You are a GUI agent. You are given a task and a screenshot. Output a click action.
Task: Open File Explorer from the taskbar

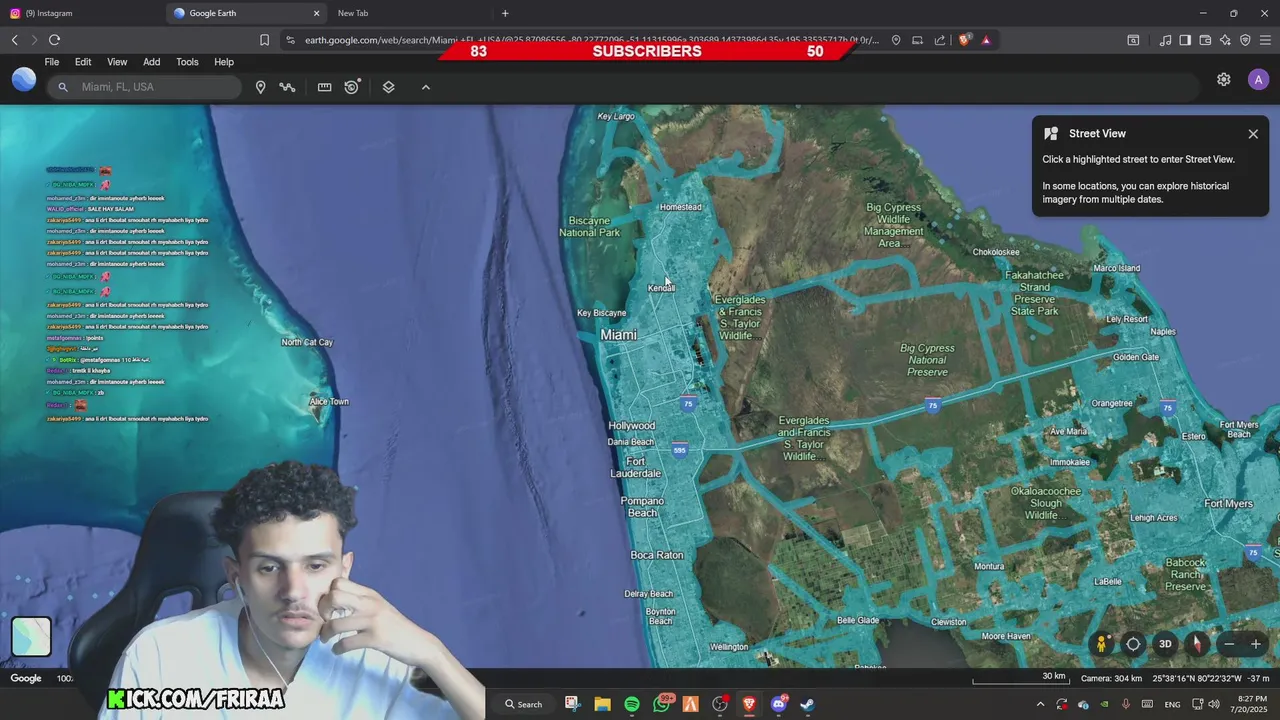pyautogui.click(x=602, y=704)
